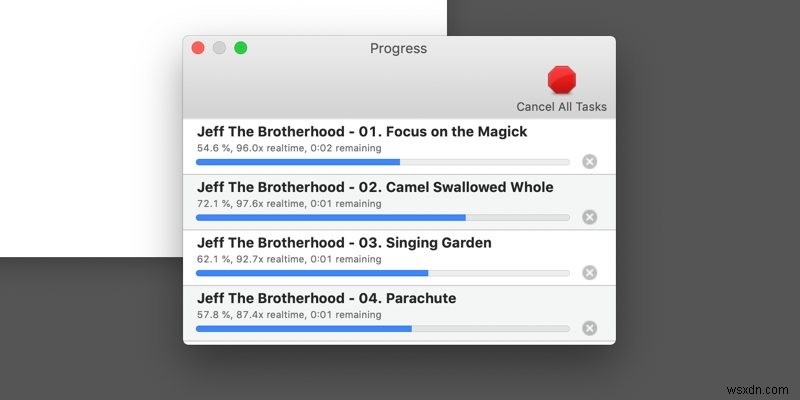The height and width of the screenshot is (400, 800).
Task: Click the Cancel All Tasks text label
Action: (561, 107)
